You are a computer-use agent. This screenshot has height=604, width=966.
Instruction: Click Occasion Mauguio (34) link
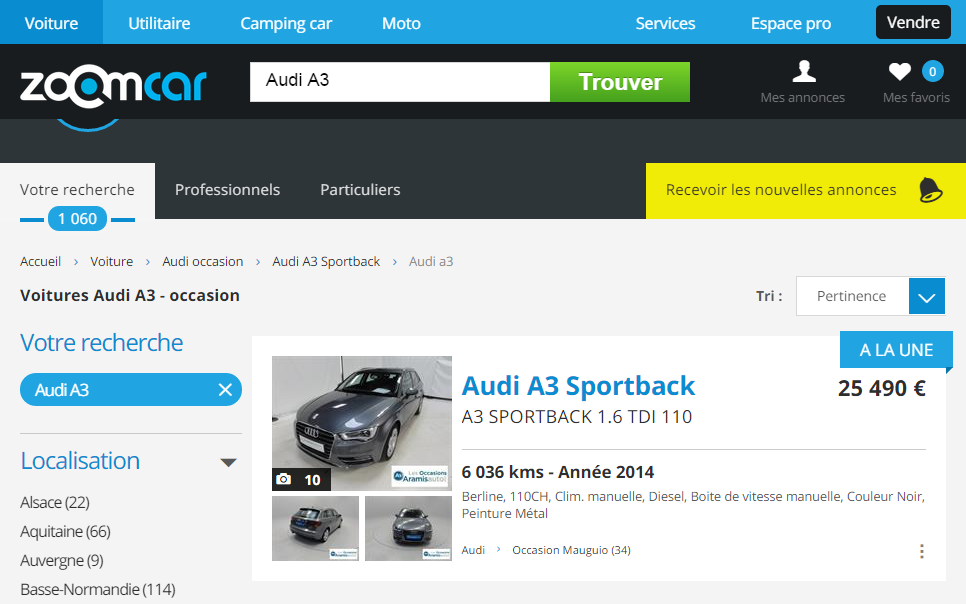[x=571, y=550]
